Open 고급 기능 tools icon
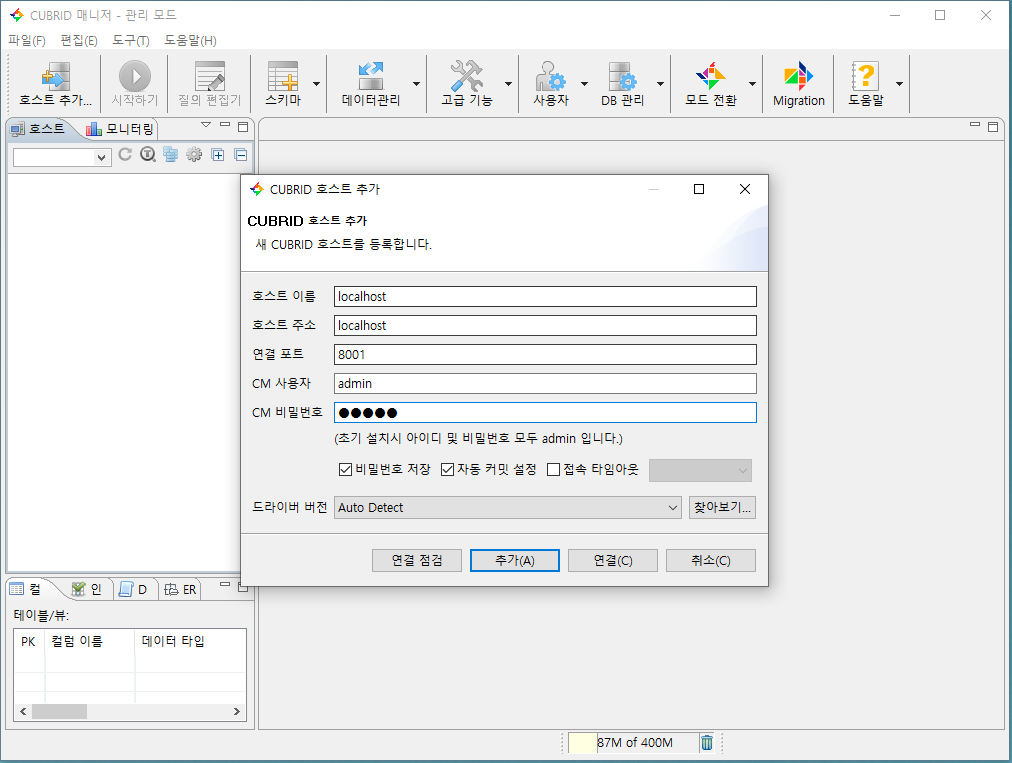Image resolution: width=1012 pixels, height=763 pixels. pos(467,76)
